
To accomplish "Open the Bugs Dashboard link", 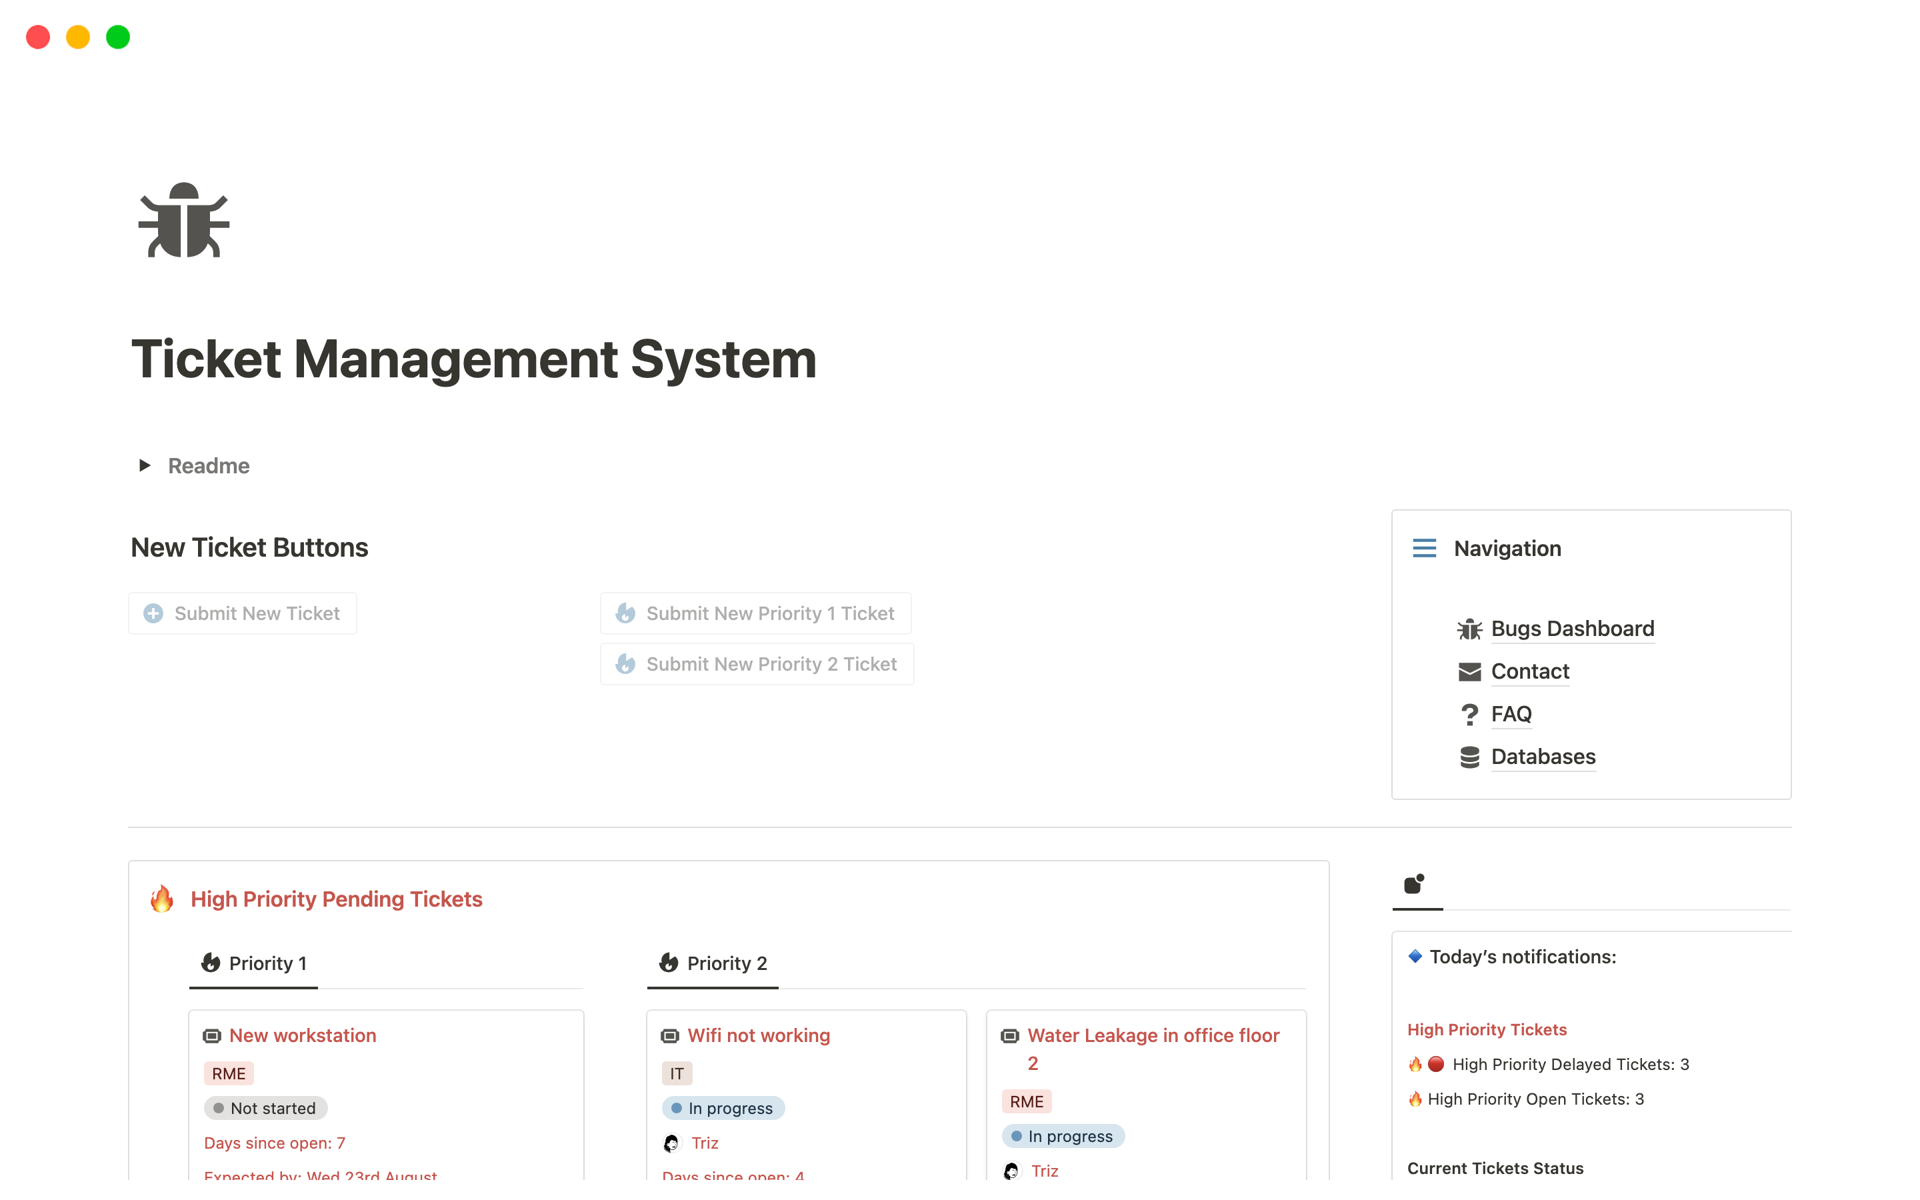I will 1572,629.
